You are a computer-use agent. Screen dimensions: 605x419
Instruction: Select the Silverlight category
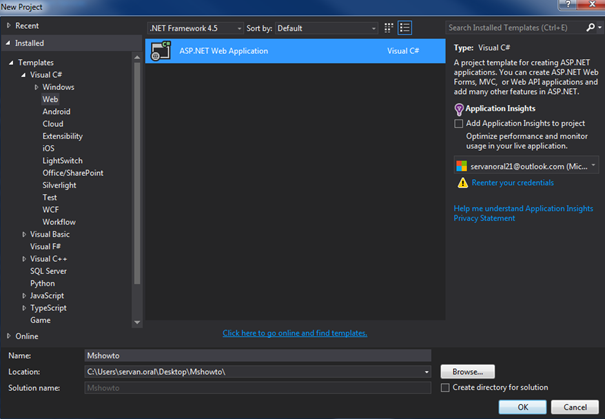click(59, 185)
